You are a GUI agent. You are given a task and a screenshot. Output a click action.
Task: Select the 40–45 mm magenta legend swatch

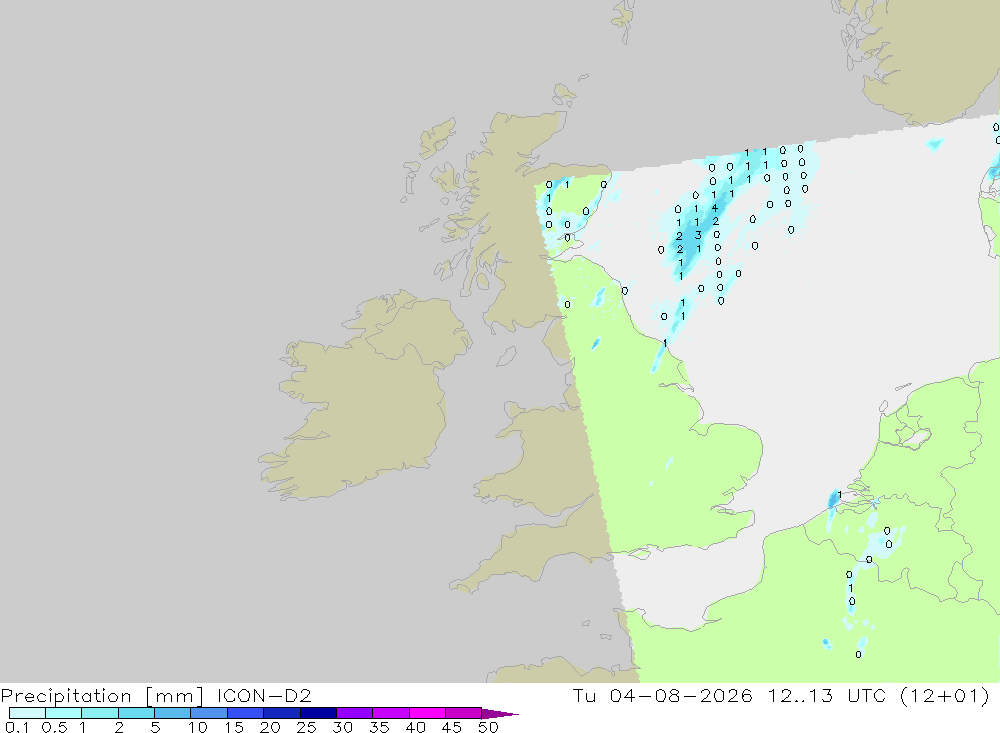coord(427,713)
